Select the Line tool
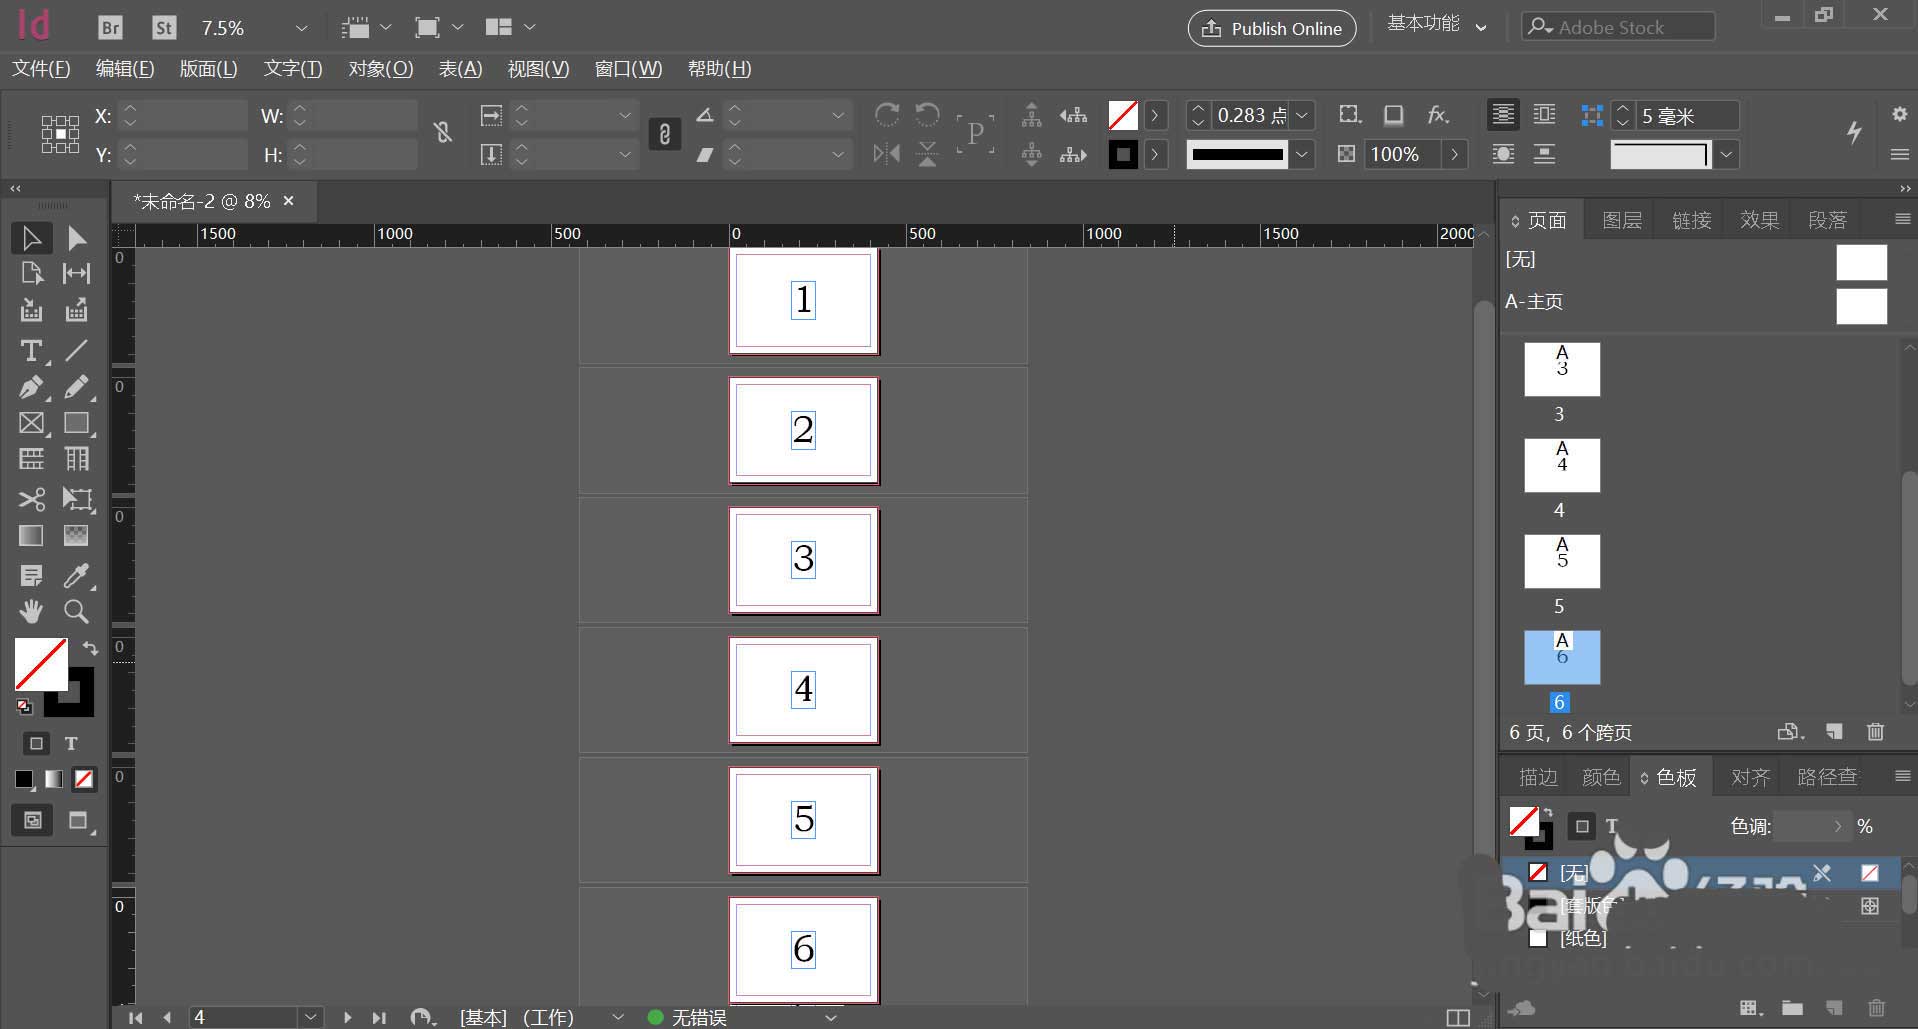This screenshot has width=1918, height=1029. pyautogui.click(x=77, y=351)
